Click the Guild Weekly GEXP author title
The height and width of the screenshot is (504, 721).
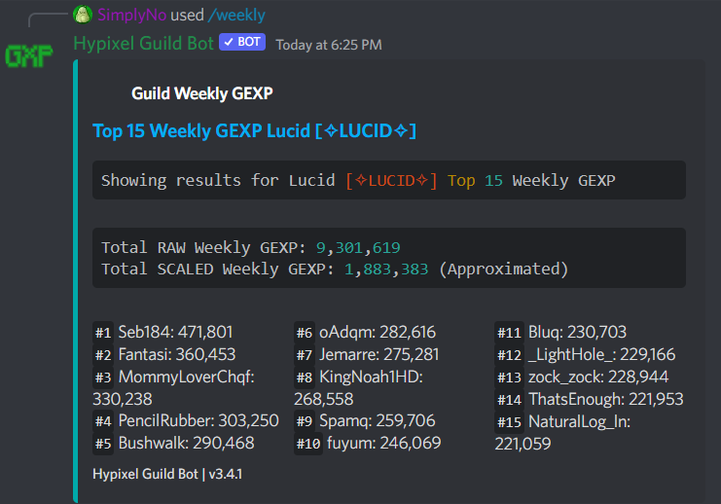click(202, 93)
